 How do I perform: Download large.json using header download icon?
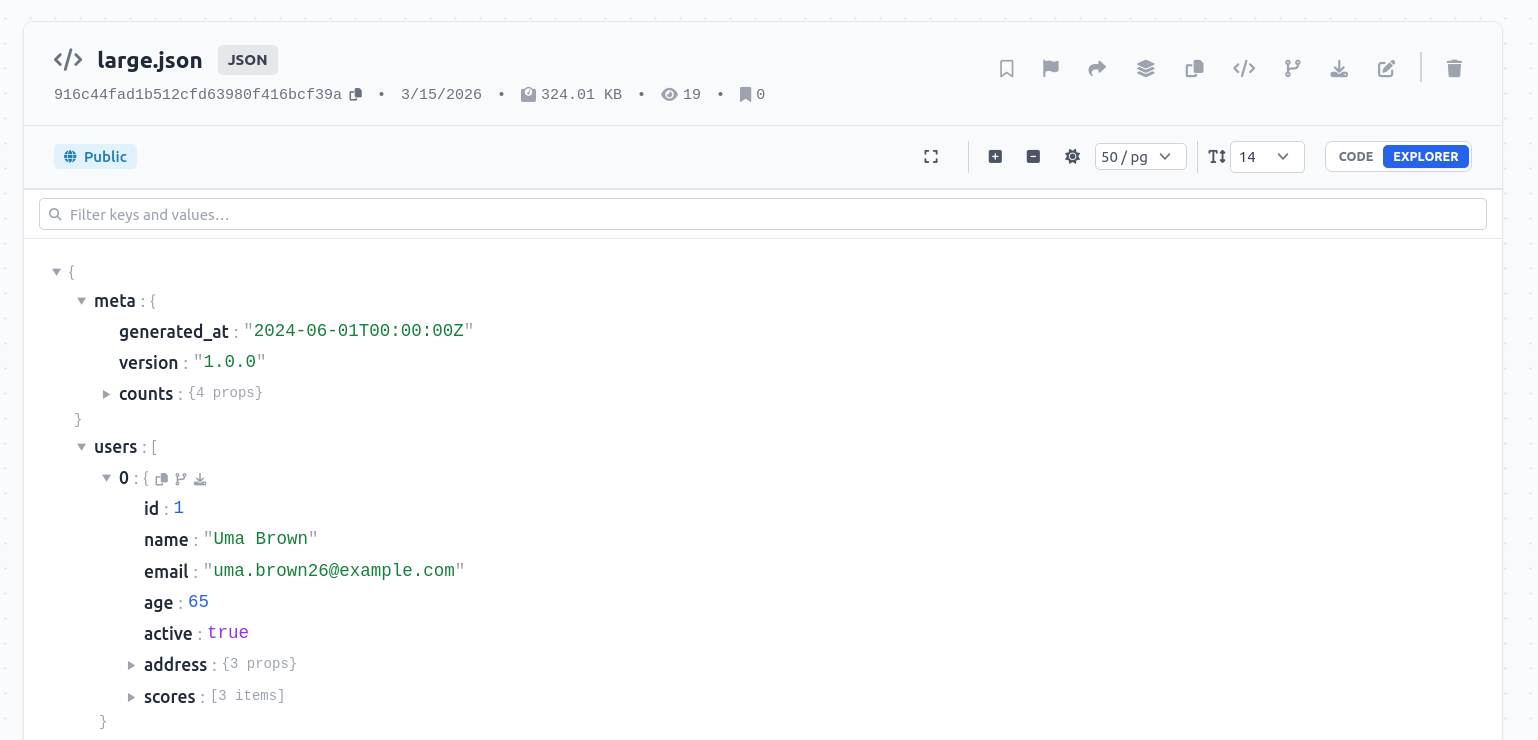point(1339,68)
